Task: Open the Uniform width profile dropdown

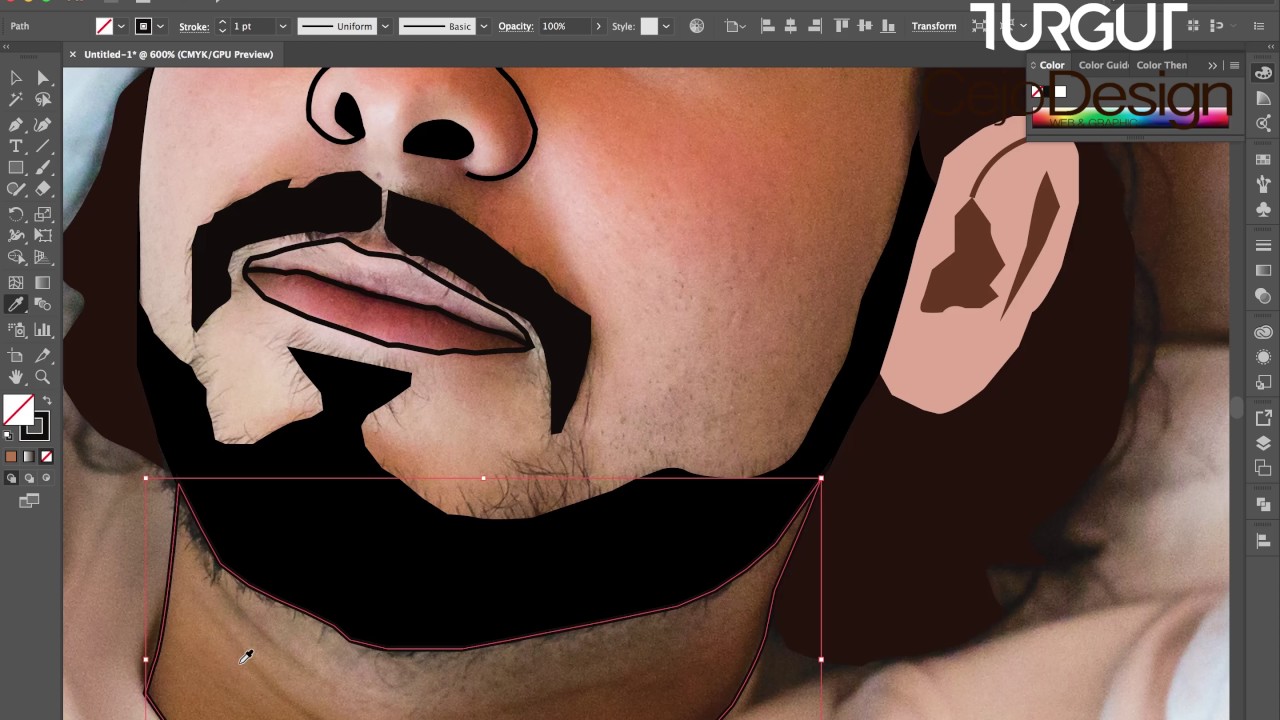Action: [x=385, y=26]
